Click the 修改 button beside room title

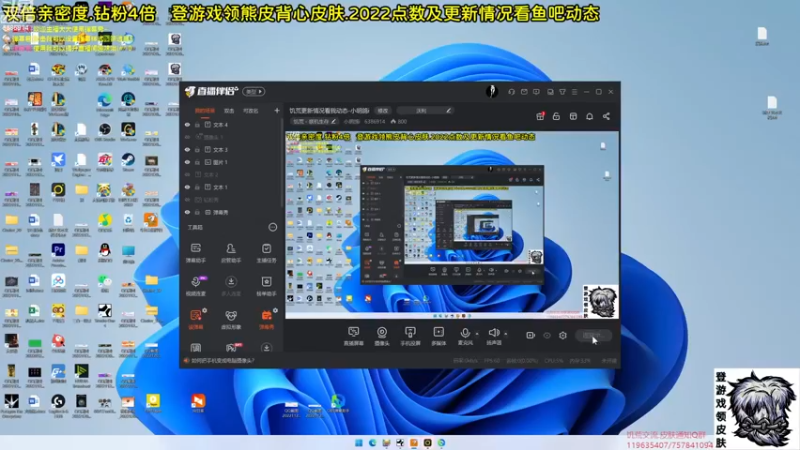383,110
